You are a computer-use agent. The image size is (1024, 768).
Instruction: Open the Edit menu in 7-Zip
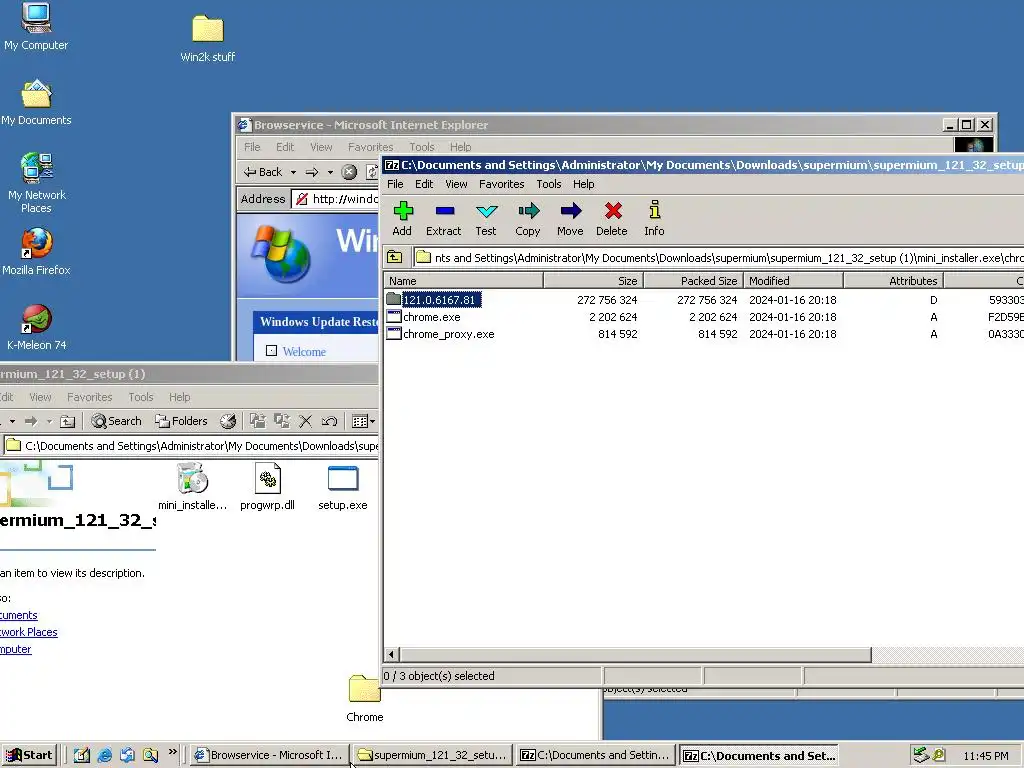tap(424, 184)
